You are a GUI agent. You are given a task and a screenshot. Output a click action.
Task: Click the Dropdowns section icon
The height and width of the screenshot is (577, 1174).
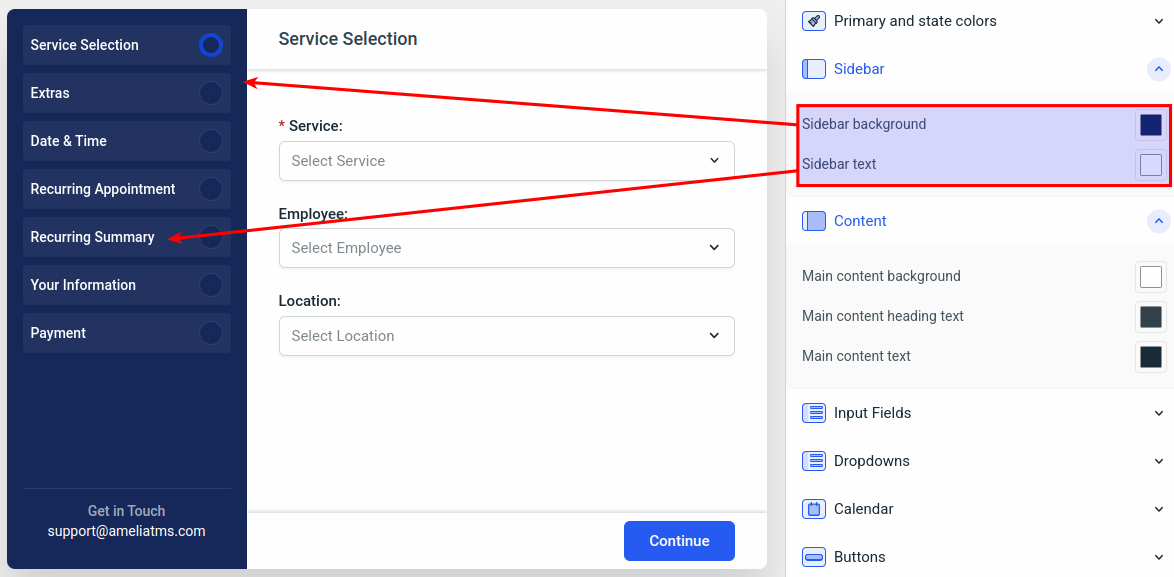tap(814, 461)
